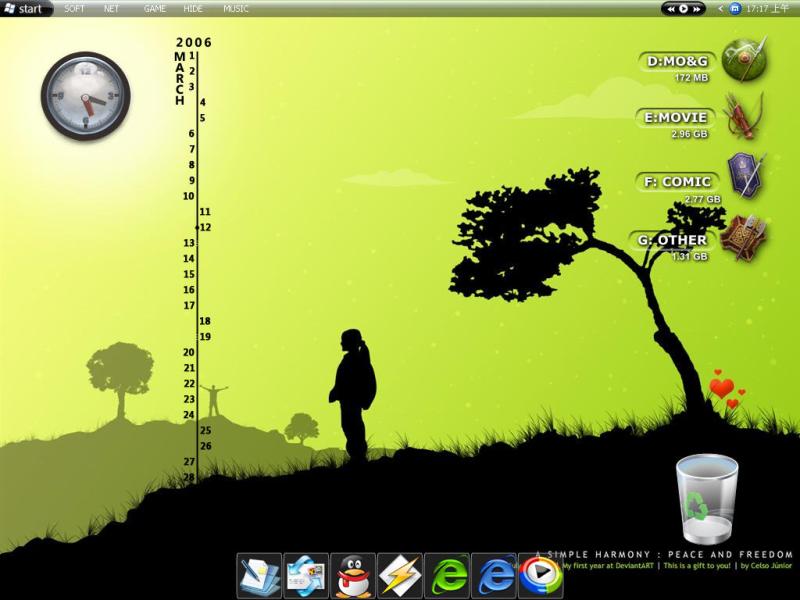This screenshot has height=600, width=800.
Task: Open the green 'e' browser in dock
Action: coord(447,576)
